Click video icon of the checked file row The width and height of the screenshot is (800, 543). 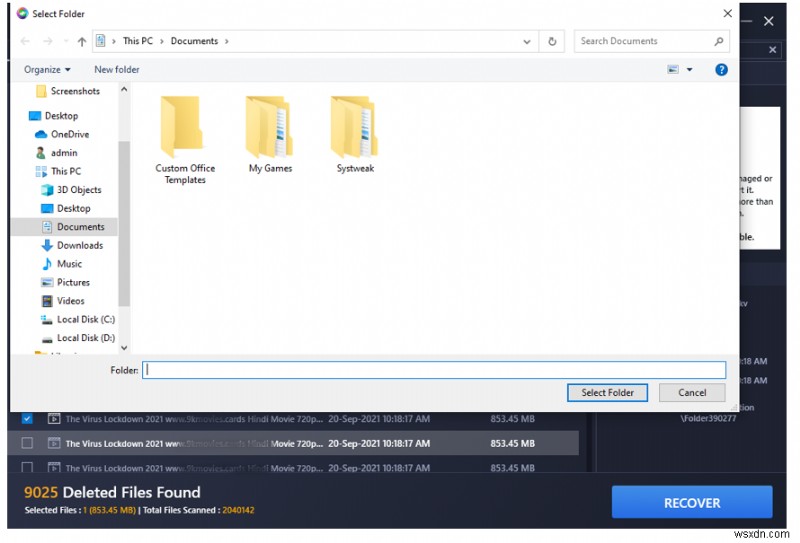click(x=54, y=419)
